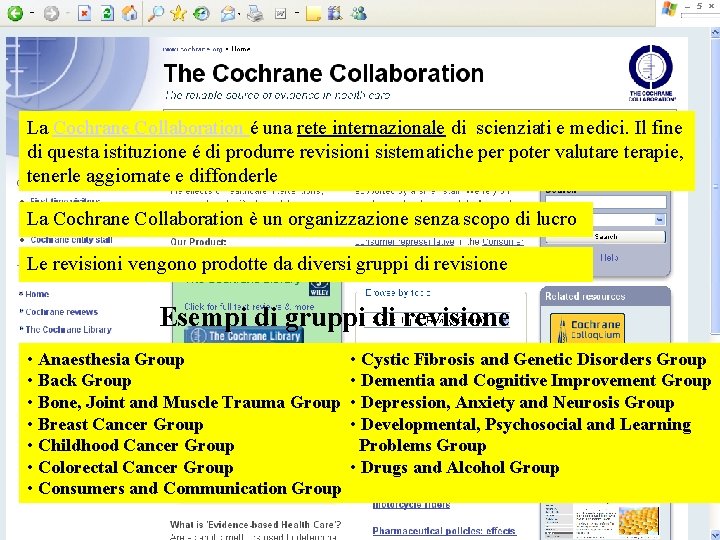
Task: Go back with the green Back arrow
Action: point(15,13)
